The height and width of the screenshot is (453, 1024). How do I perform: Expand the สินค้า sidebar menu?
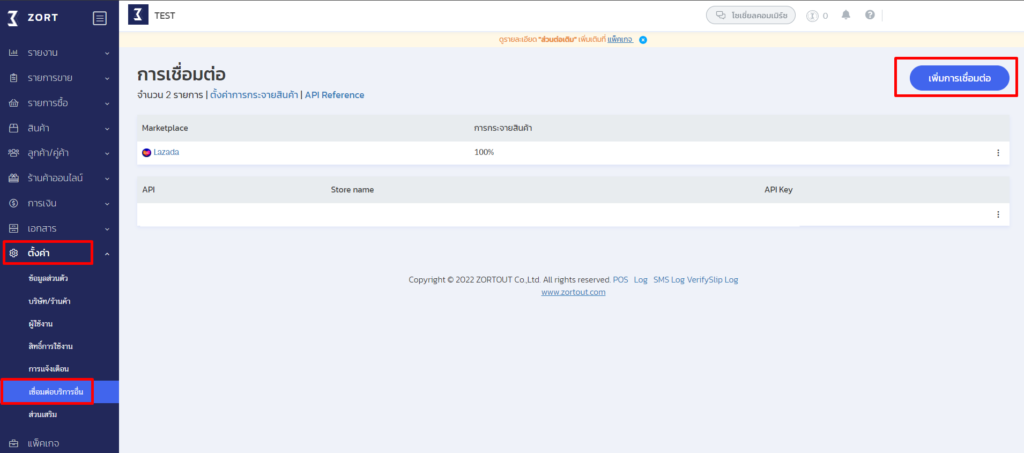(x=58, y=128)
